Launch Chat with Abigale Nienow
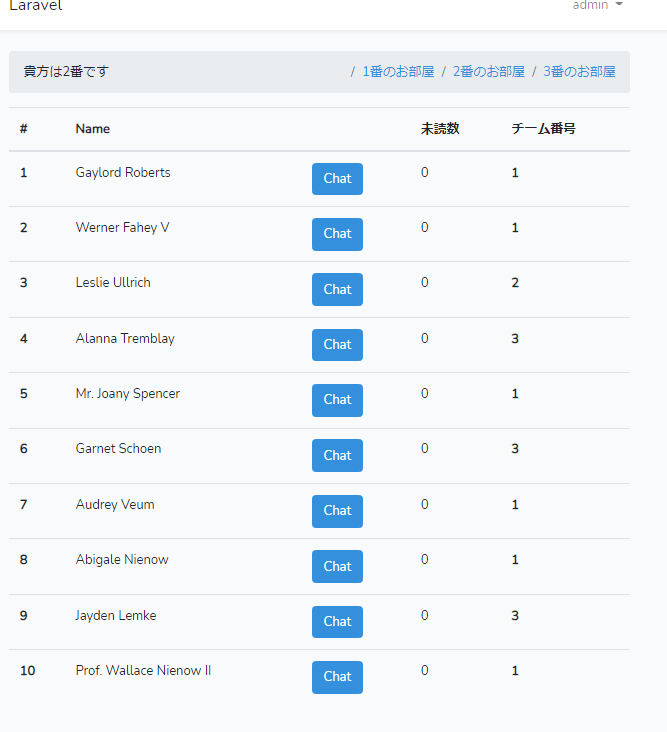Viewport: 667px width, 732px height. pyautogui.click(x=337, y=566)
